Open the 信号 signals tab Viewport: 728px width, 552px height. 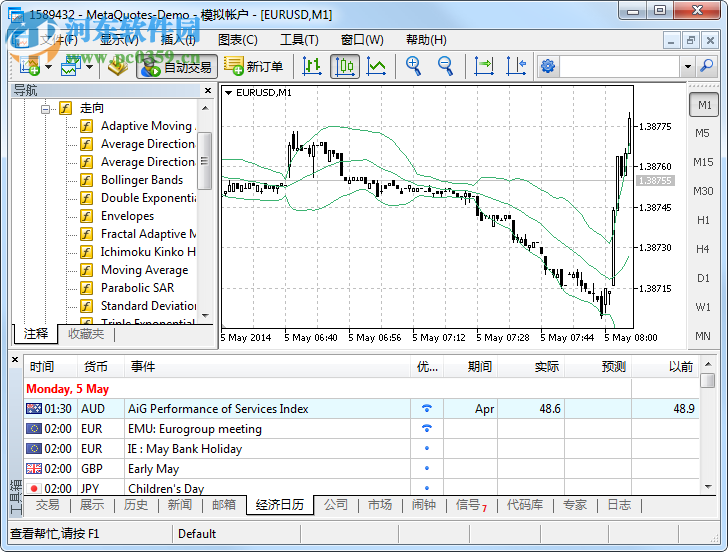click(471, 505)
